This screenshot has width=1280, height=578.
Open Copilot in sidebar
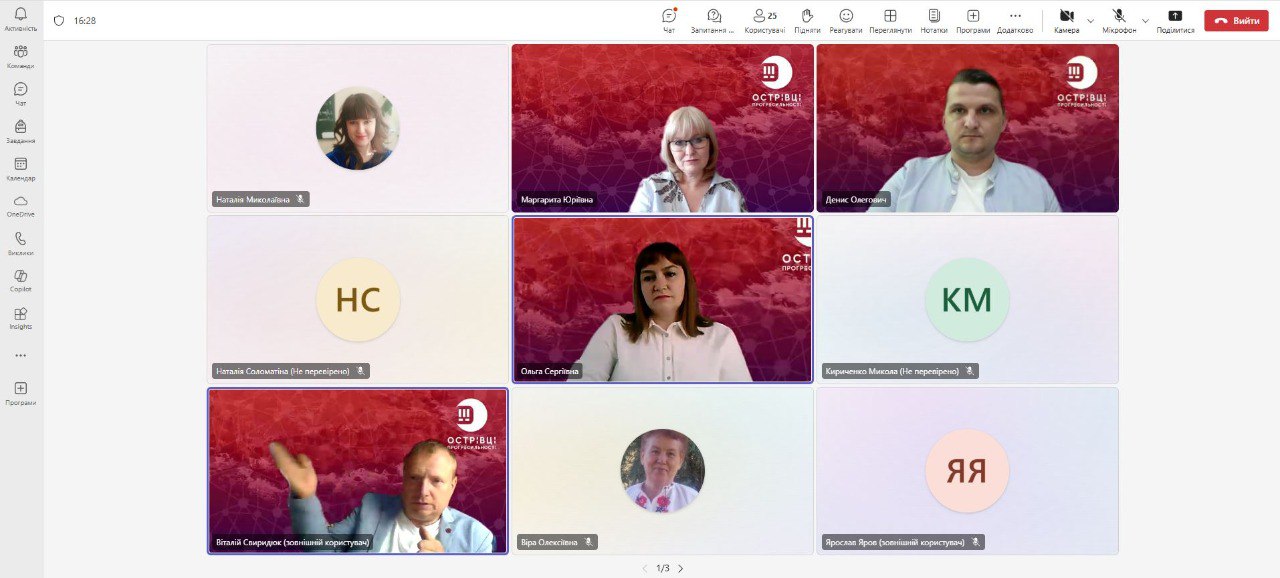21,281
